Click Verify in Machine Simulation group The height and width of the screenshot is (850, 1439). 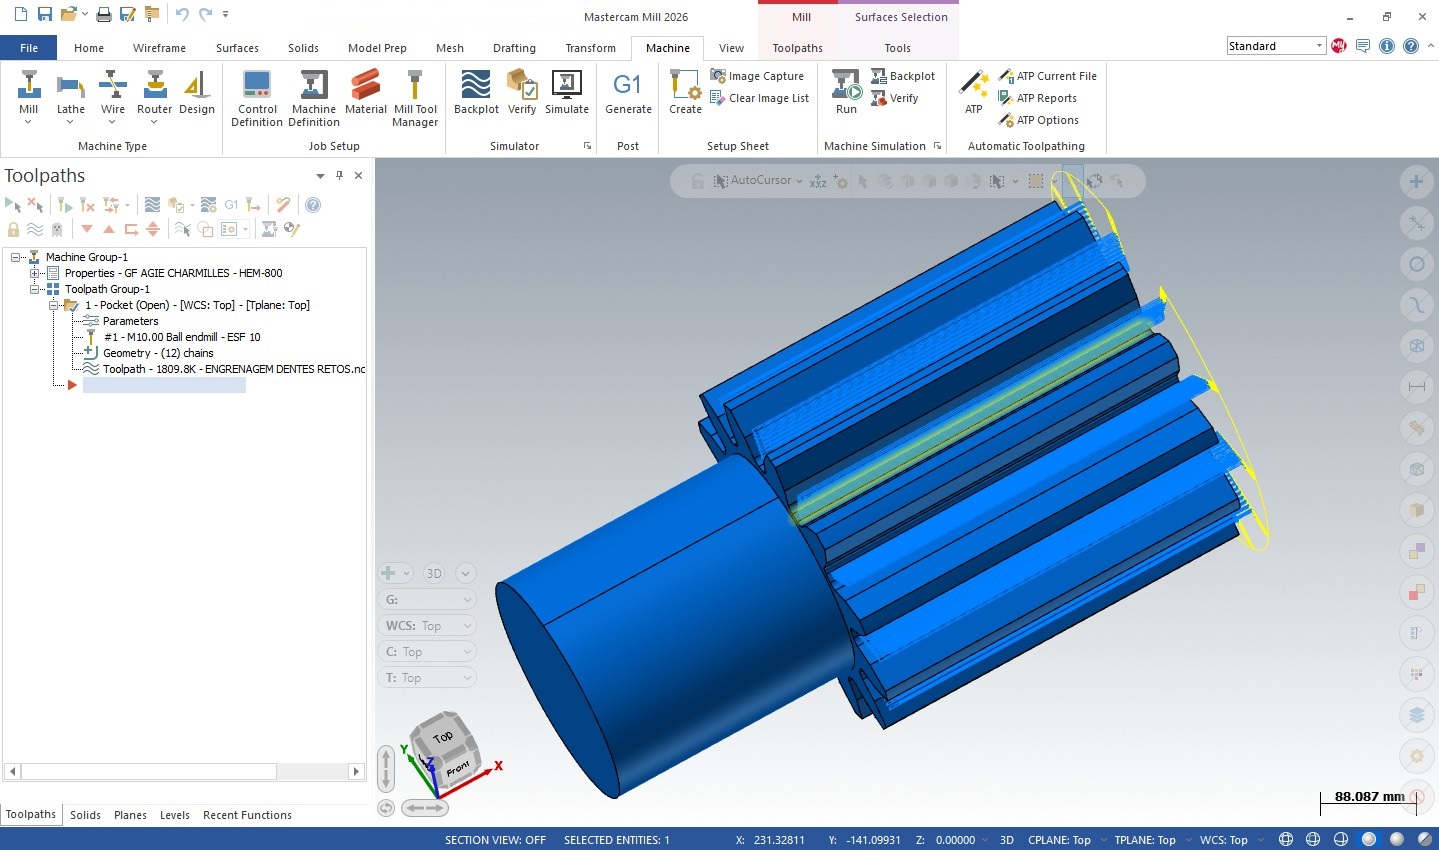point(895,98)
